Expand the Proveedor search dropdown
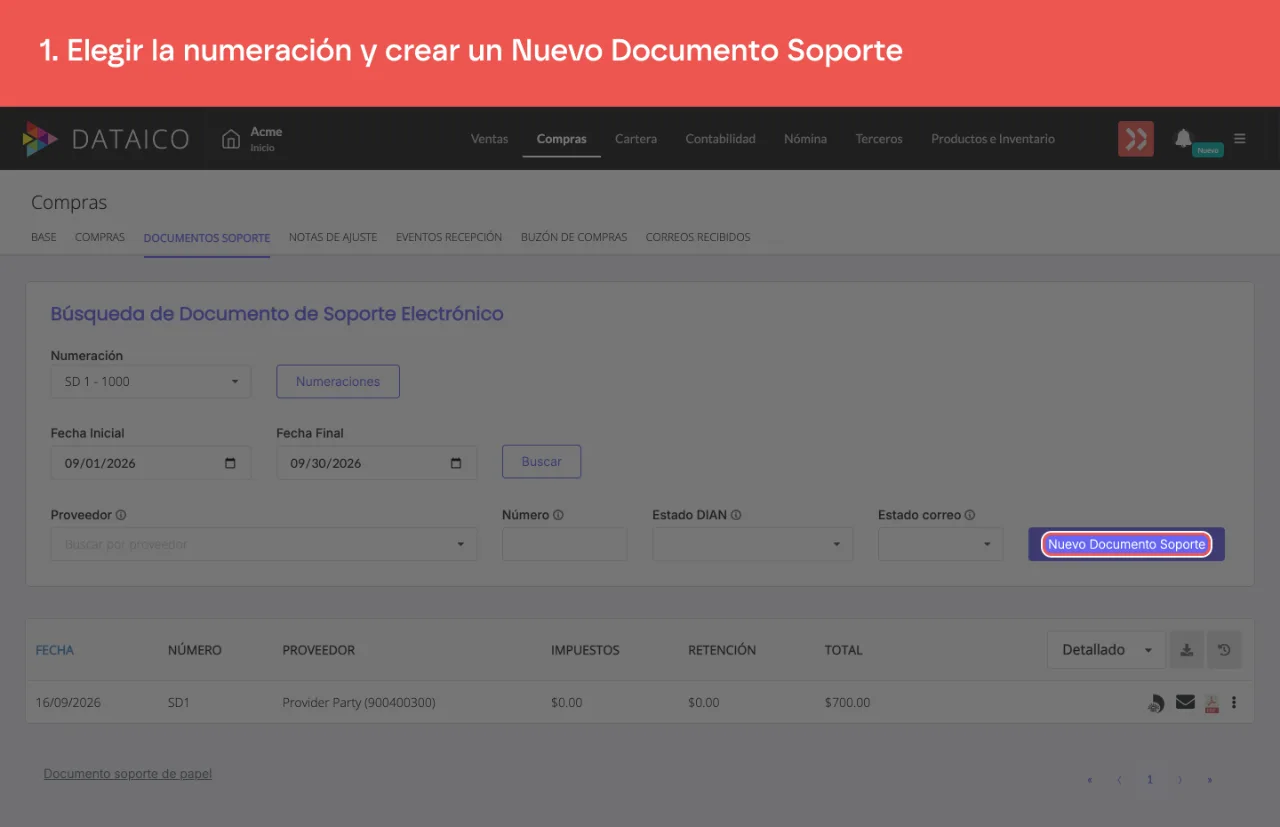The height and width of the screenshot is (827, 1280). [x=264, y=544]
